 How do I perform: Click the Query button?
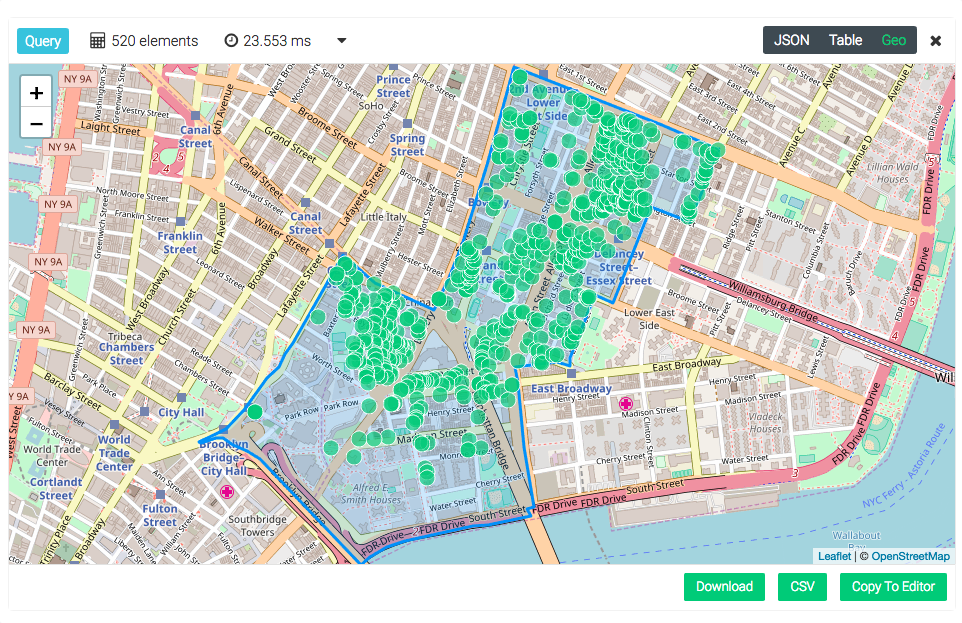pyautogui.click(x=43, y=41)
